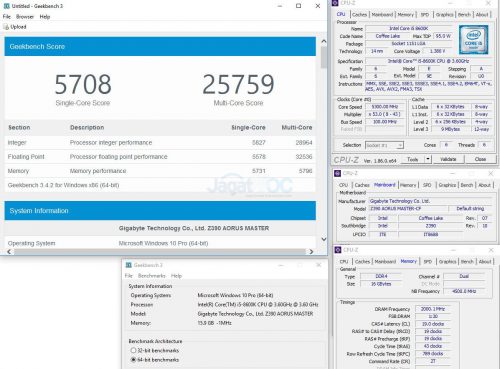Click the vertical scrollbar thumb in Geekbench results

point(323,57)
